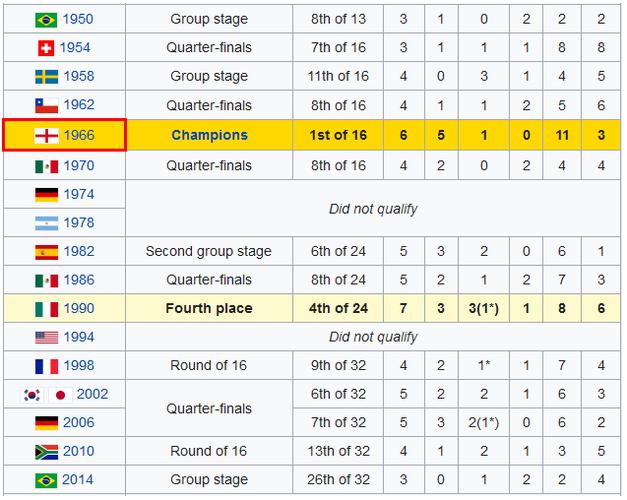Click the Brazil flag next to 1950
This screenshot has height=500, width=627.
[x=46, y=19]
